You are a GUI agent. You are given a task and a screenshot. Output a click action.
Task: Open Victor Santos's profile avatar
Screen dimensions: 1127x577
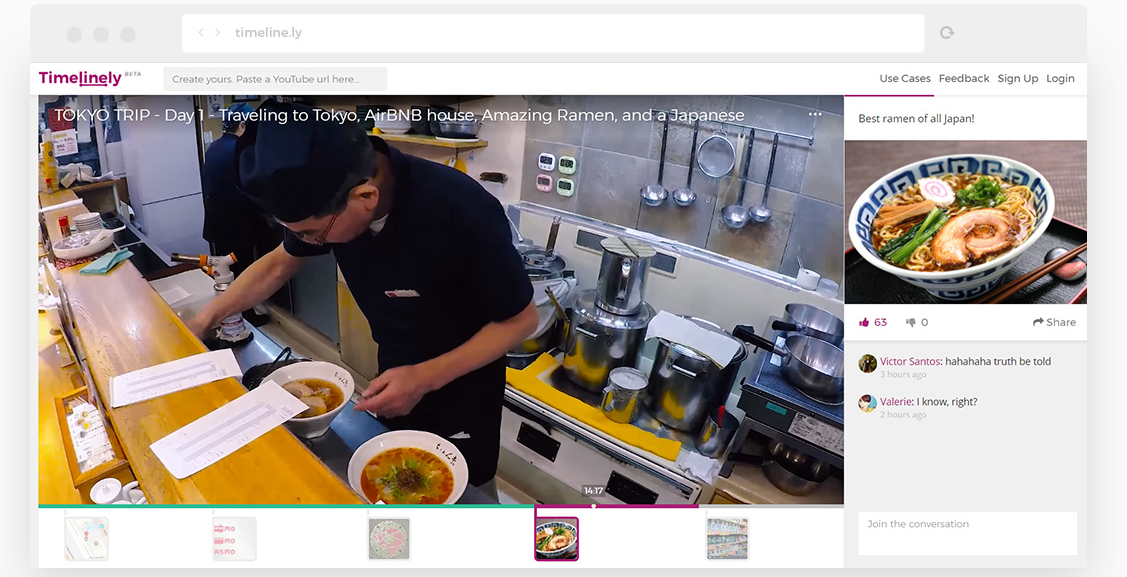tap(868, 363)
